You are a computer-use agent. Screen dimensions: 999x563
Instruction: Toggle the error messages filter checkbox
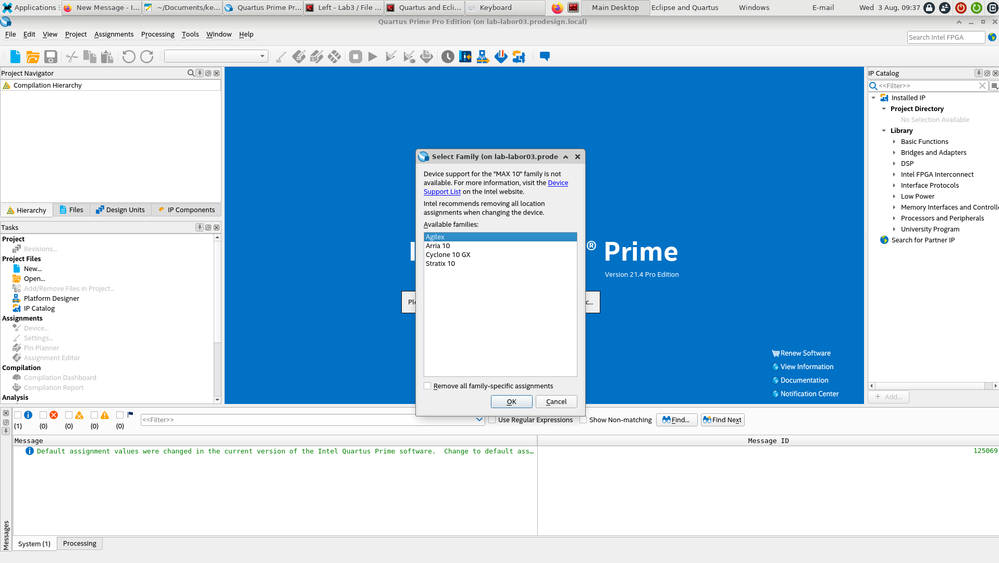[43, 415]
